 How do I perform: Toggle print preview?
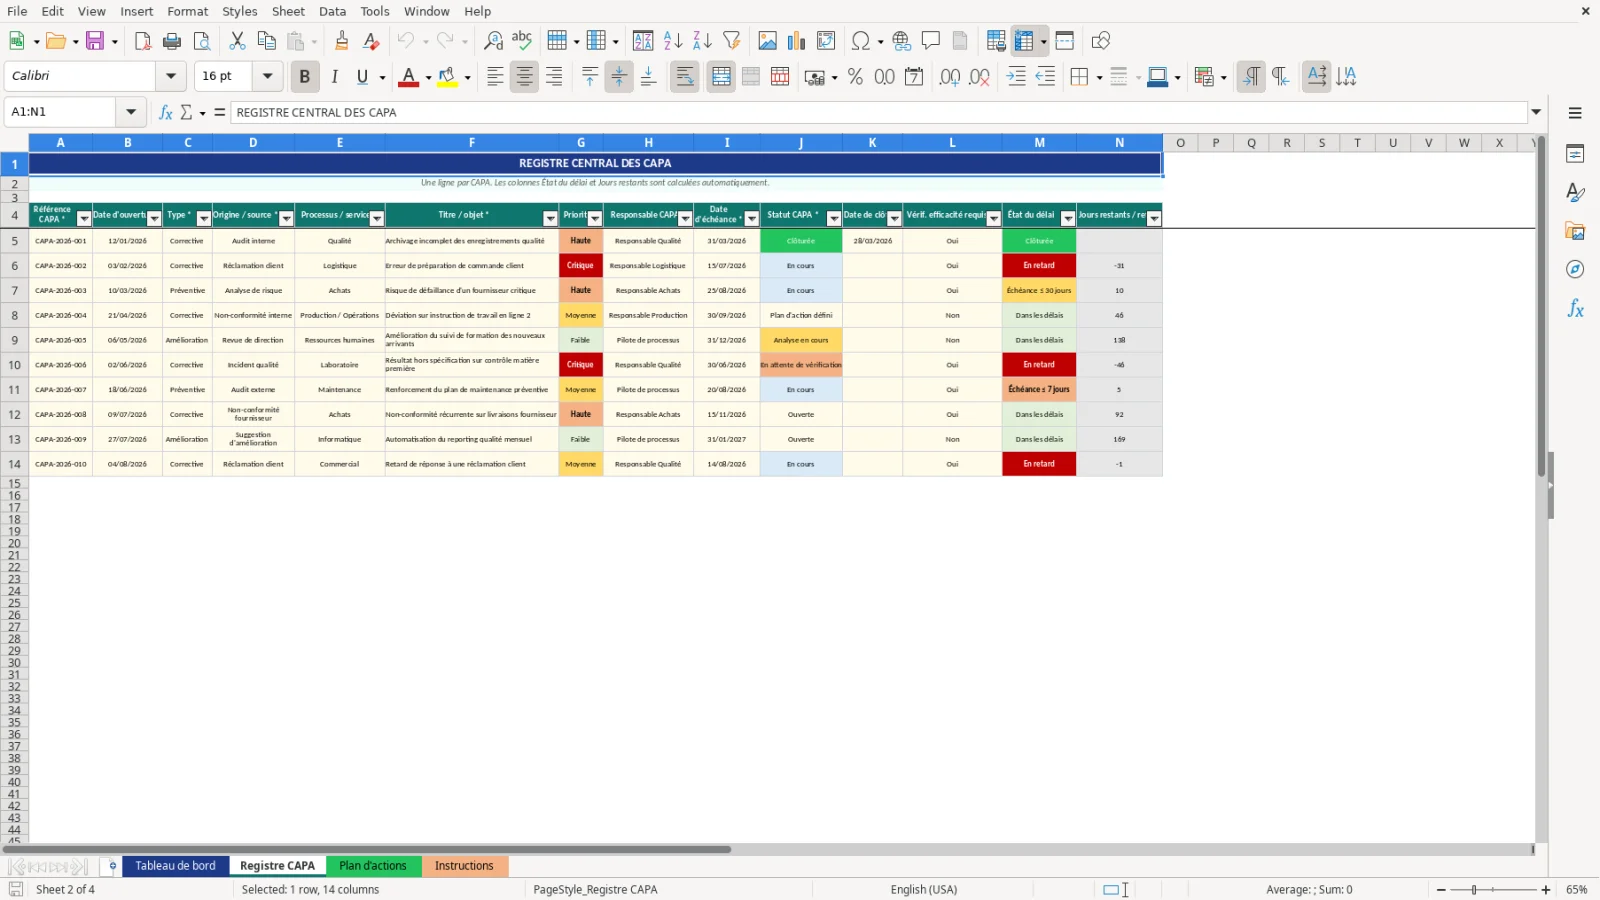[202, 41]
